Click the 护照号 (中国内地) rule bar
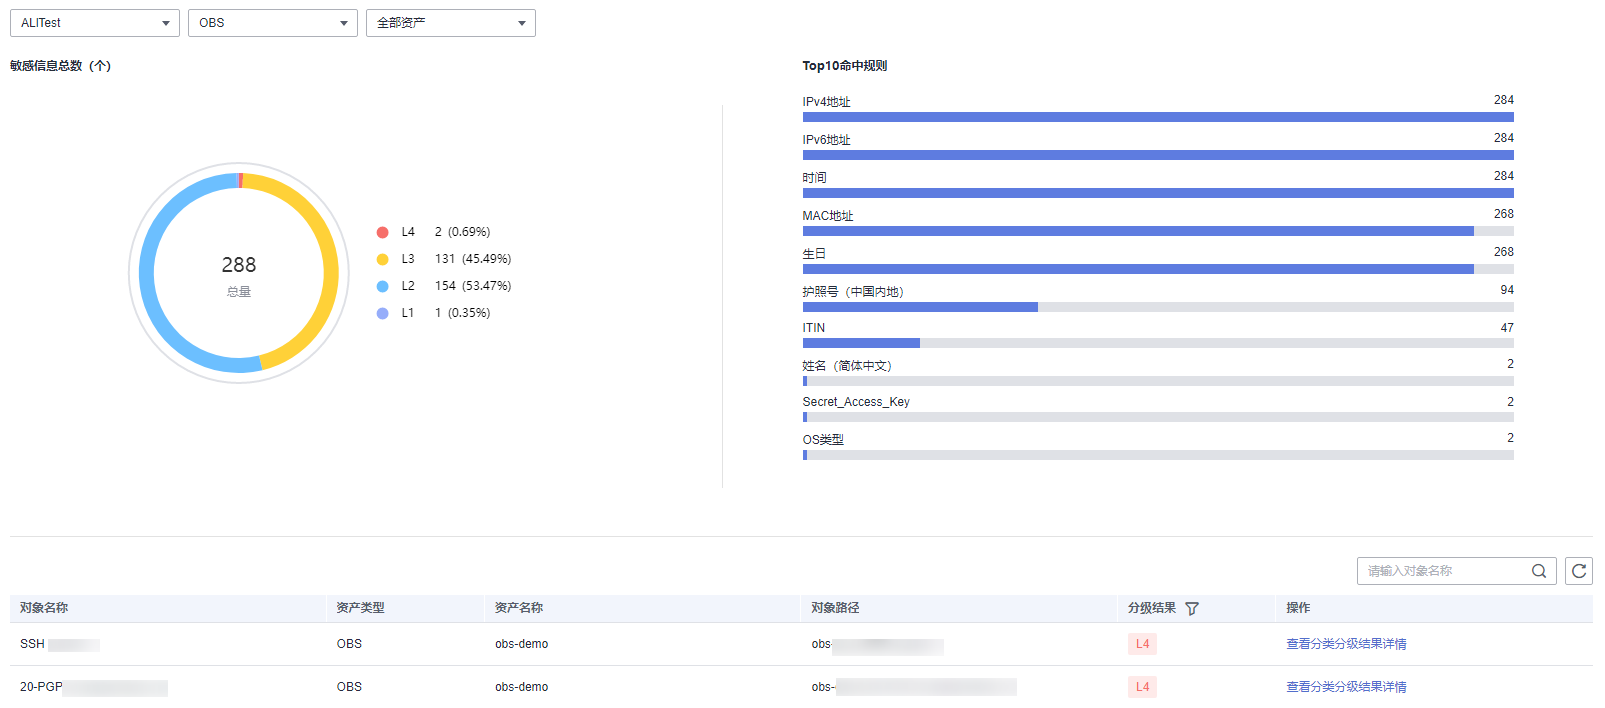The width and height of the screenshot is (1605, 708). tap(920, 307)
